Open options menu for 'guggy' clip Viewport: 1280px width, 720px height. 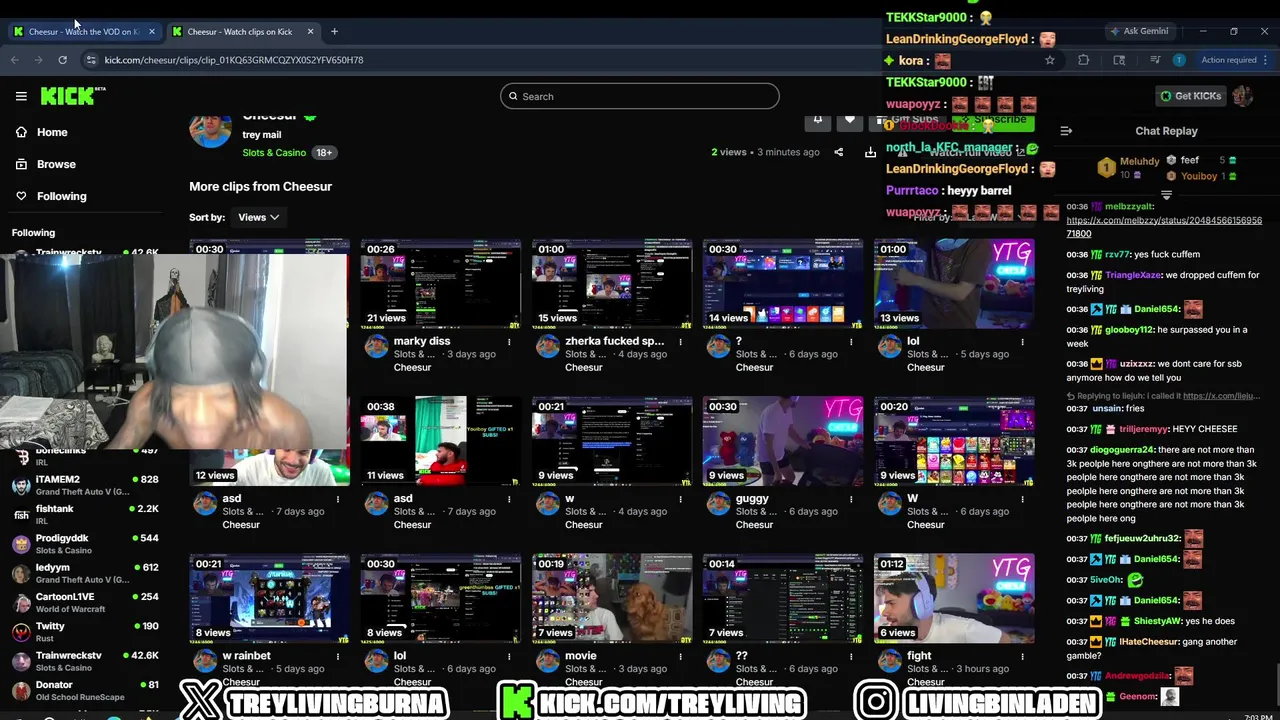[x=851, y=499]
